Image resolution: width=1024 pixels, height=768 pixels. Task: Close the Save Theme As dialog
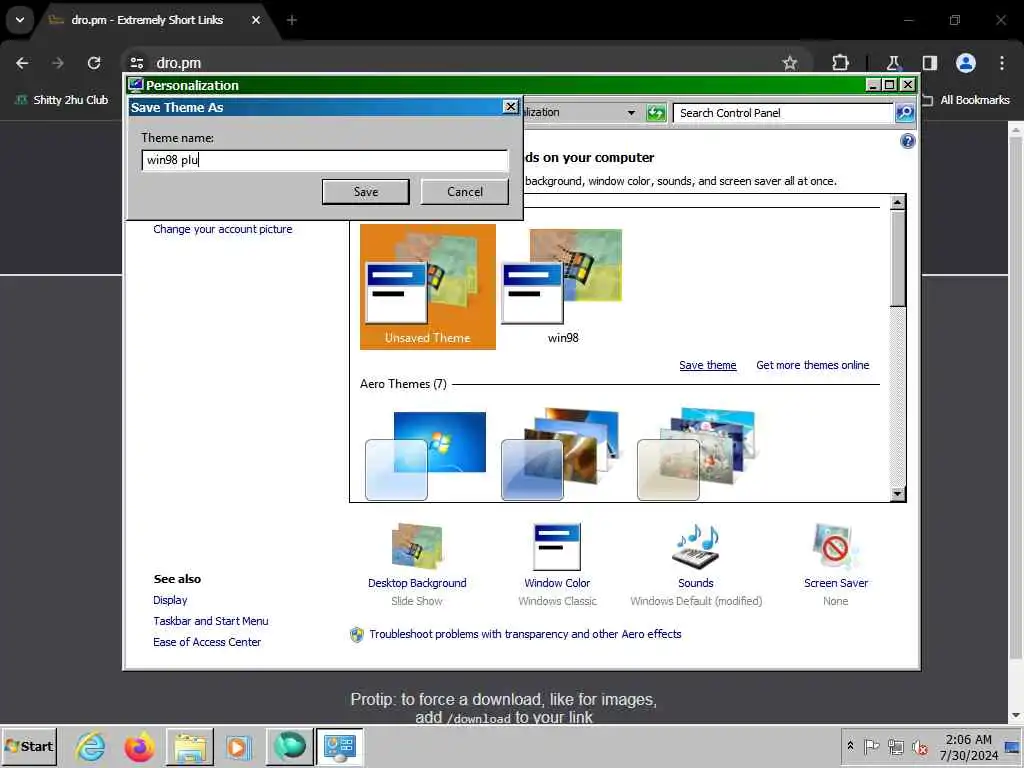(x=511, y=106)
